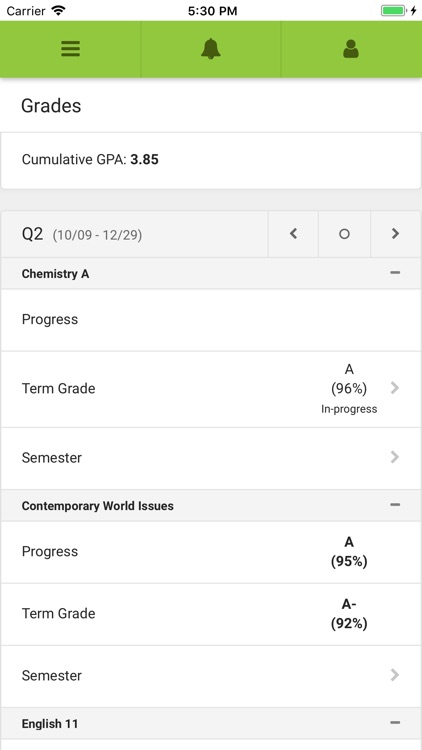The image size is (422, 750).
Task: Go to previous grading term arrow
Action: [293, 234]
